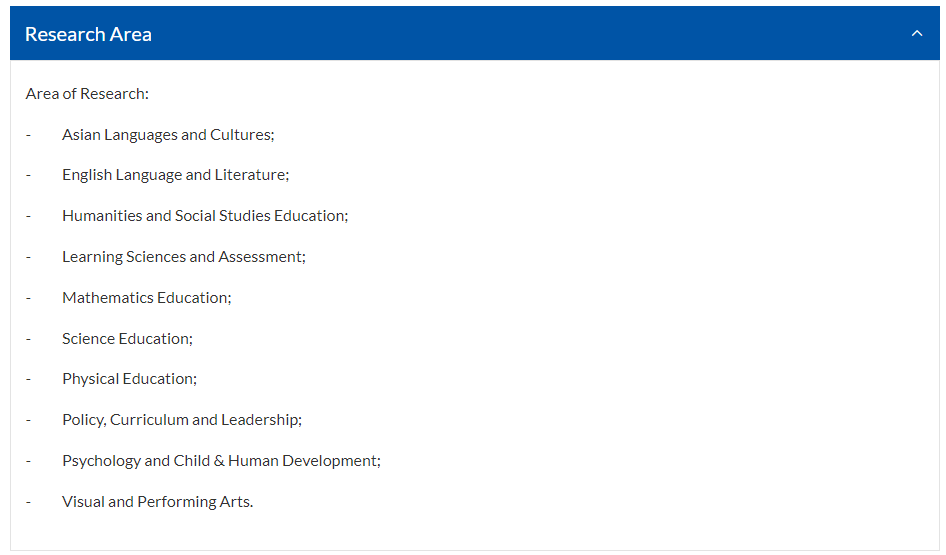Select Physical Education list item
946x555 pixels.
[x=129, y=379]
